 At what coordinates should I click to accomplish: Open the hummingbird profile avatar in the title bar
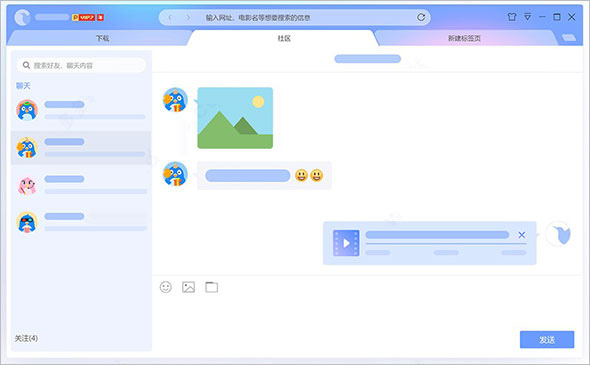point(23,17)
